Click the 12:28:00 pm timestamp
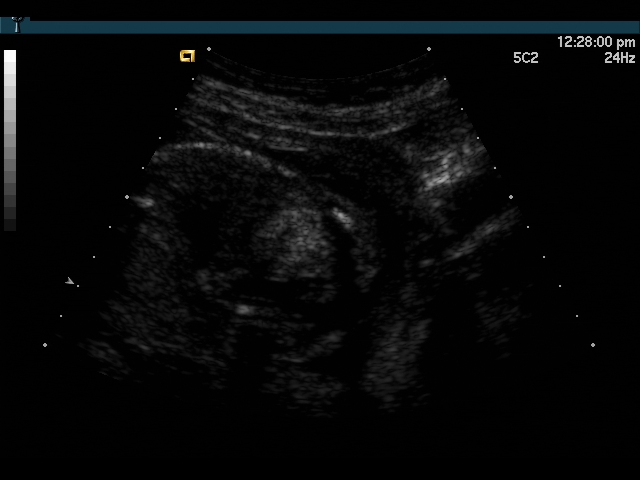The image size is (640, 480). point(596,42)
